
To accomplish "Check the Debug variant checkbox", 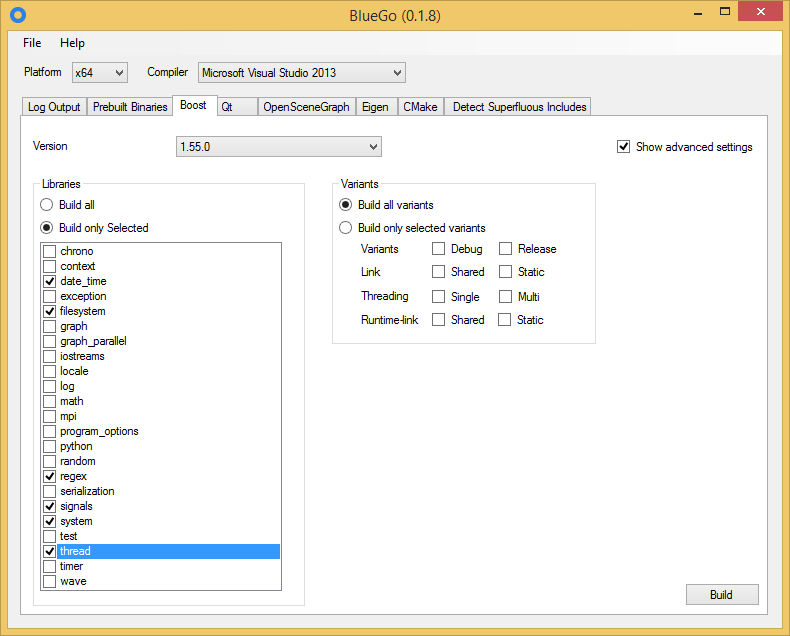I will [x=439, y=249].
